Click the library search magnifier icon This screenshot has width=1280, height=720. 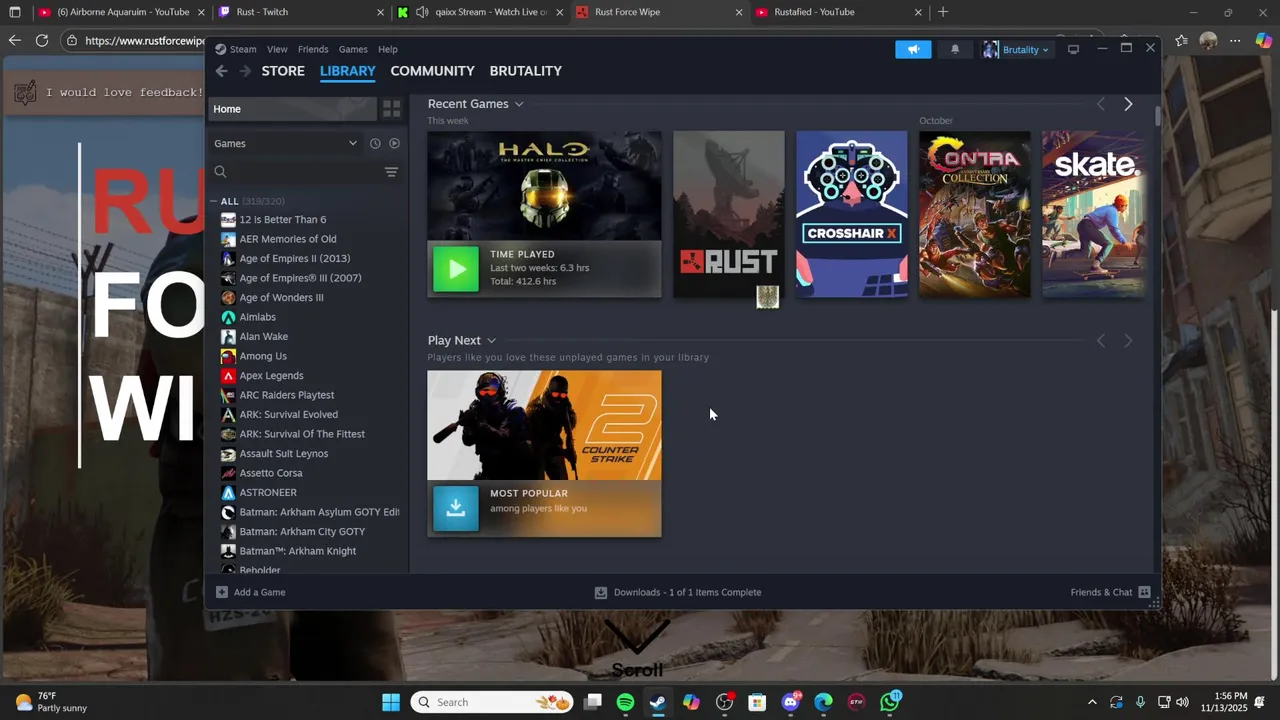click(220, 172)
